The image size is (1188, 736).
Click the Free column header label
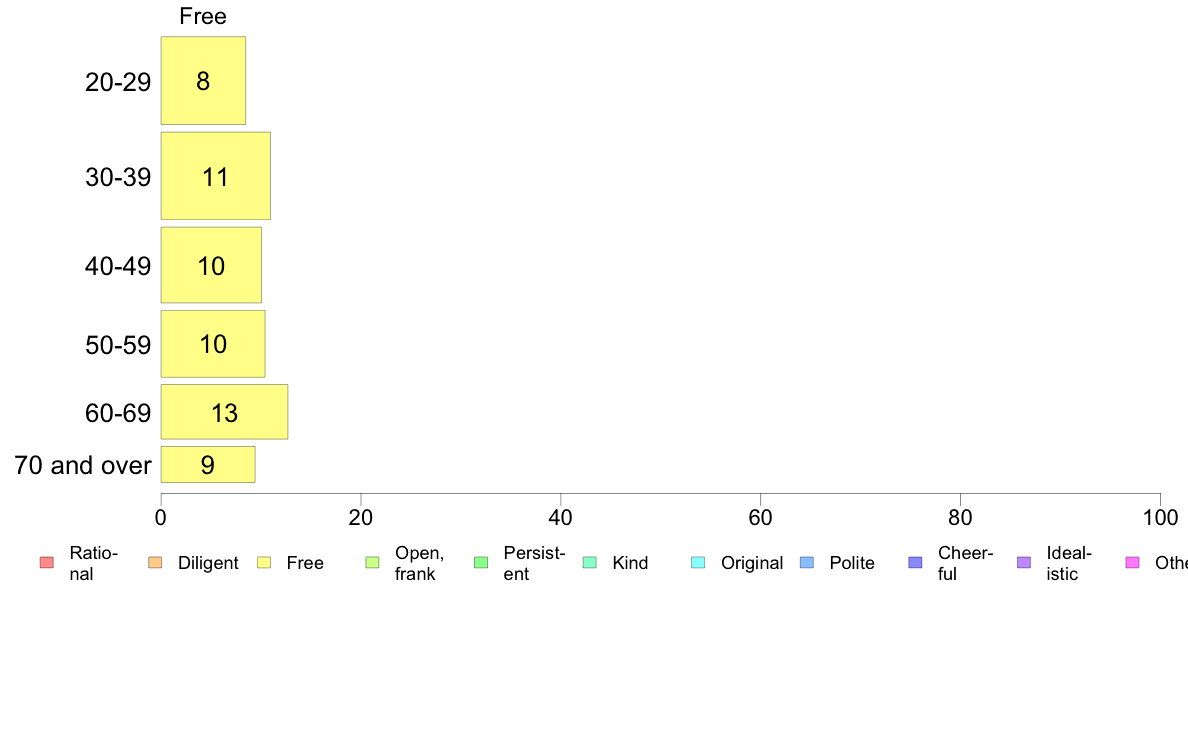click(x=203, y=16)
